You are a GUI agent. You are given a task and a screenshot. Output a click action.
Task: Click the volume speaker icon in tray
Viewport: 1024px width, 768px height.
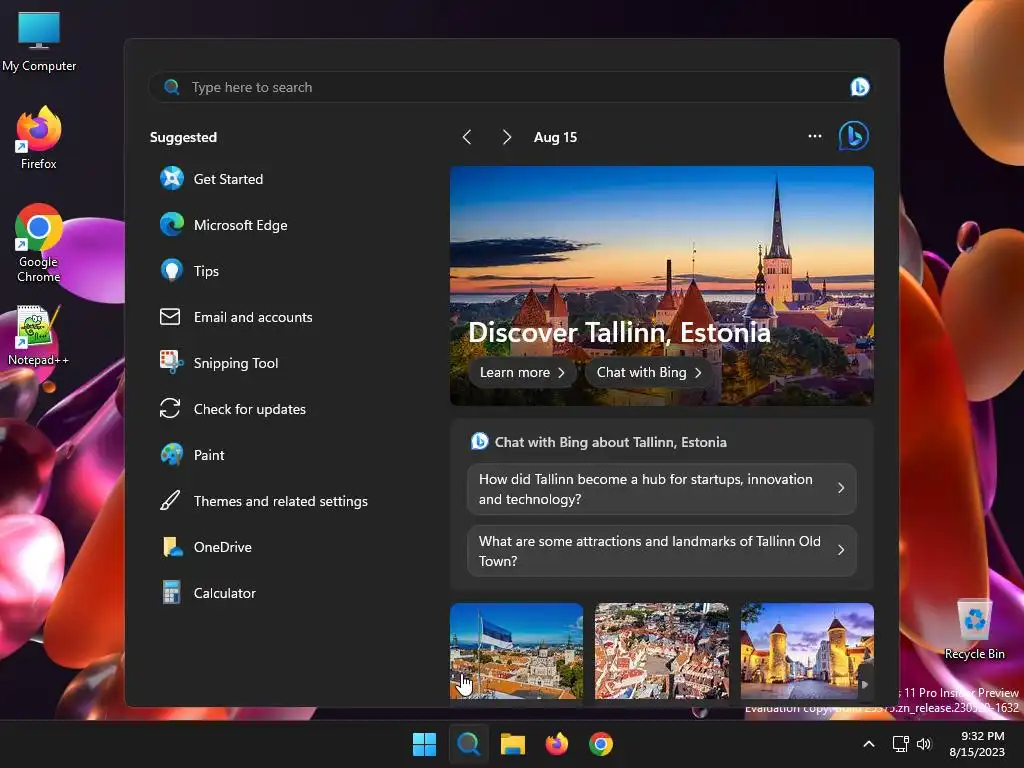[x=924, y=744]
